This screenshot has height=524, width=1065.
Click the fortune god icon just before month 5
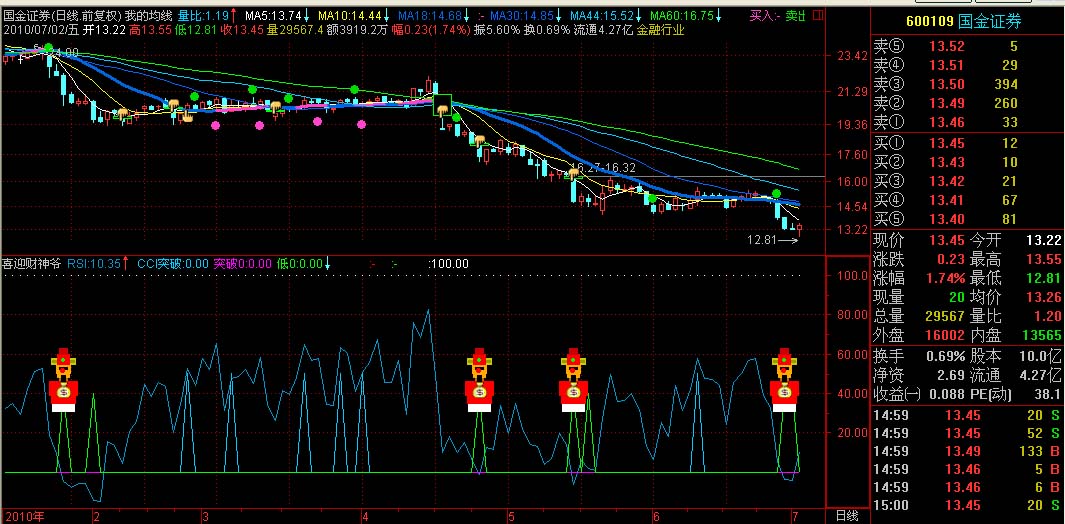point(479,379)
